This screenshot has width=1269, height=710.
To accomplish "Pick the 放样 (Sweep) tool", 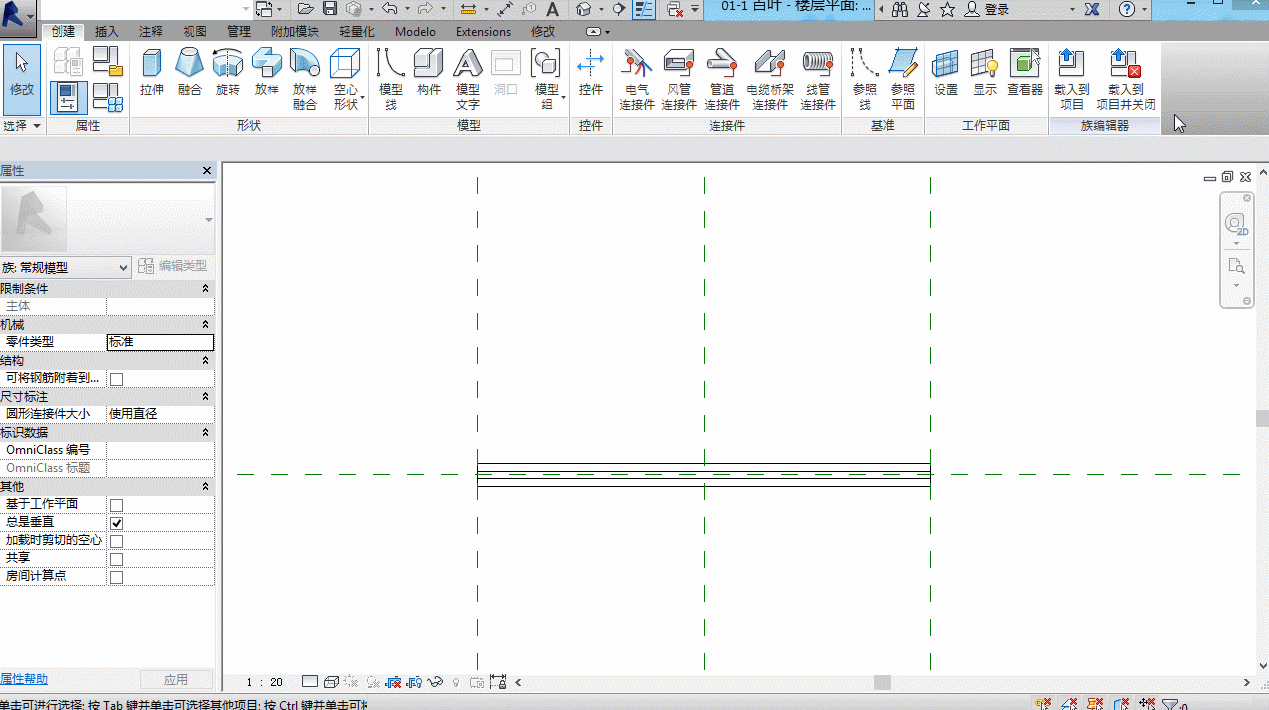I will click(266, 73).
